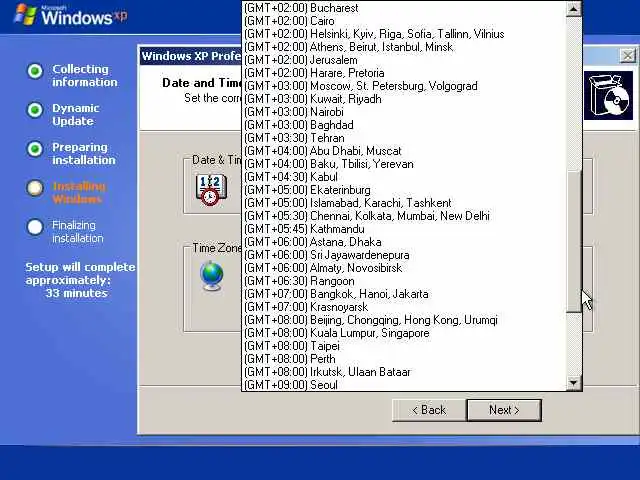Select (GMT+05:45) Kathmandu
Screen dimensions: 640x480
point(404,229)
